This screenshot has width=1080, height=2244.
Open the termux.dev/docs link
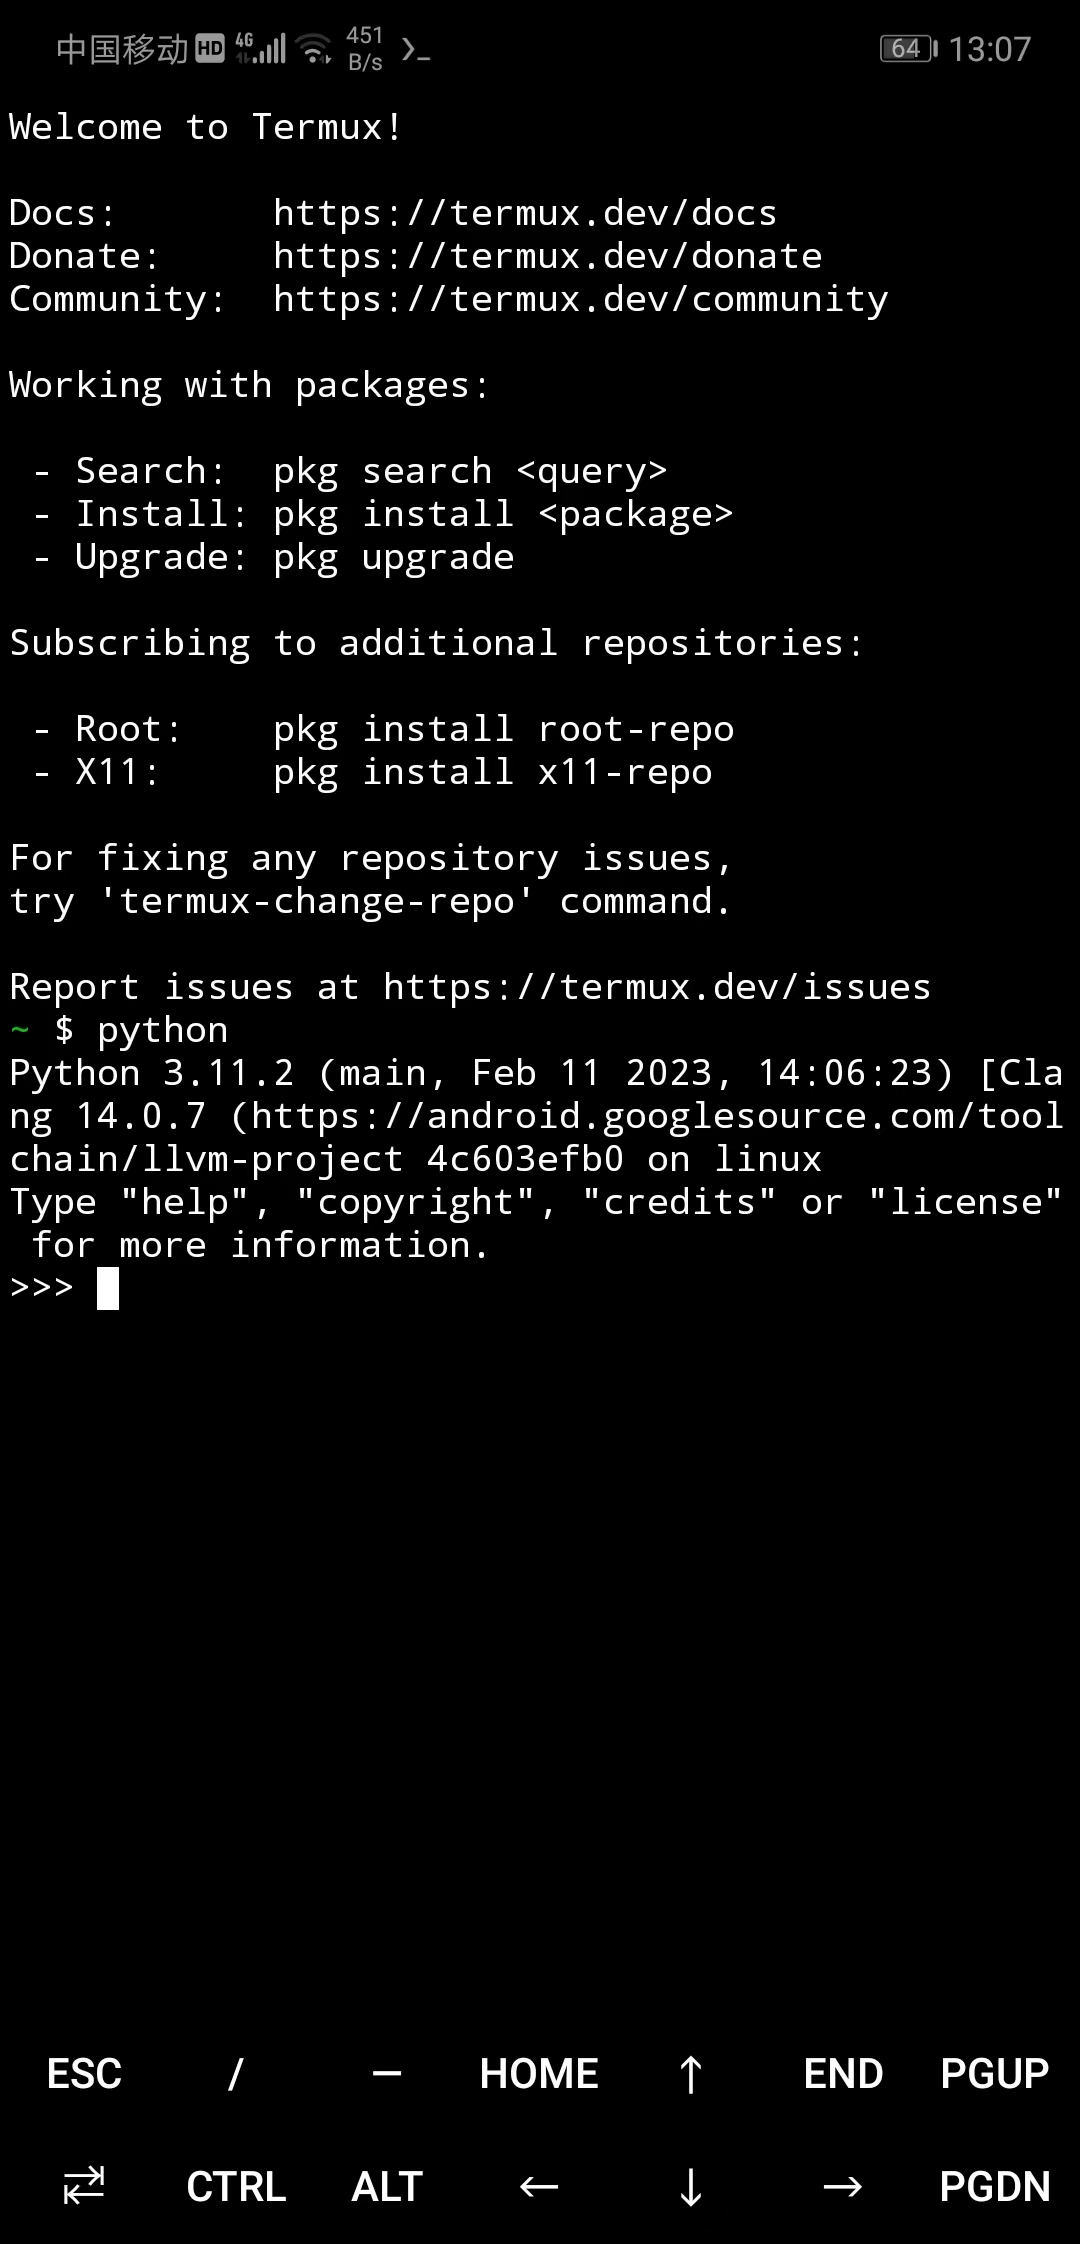click(x=524, y=212)
